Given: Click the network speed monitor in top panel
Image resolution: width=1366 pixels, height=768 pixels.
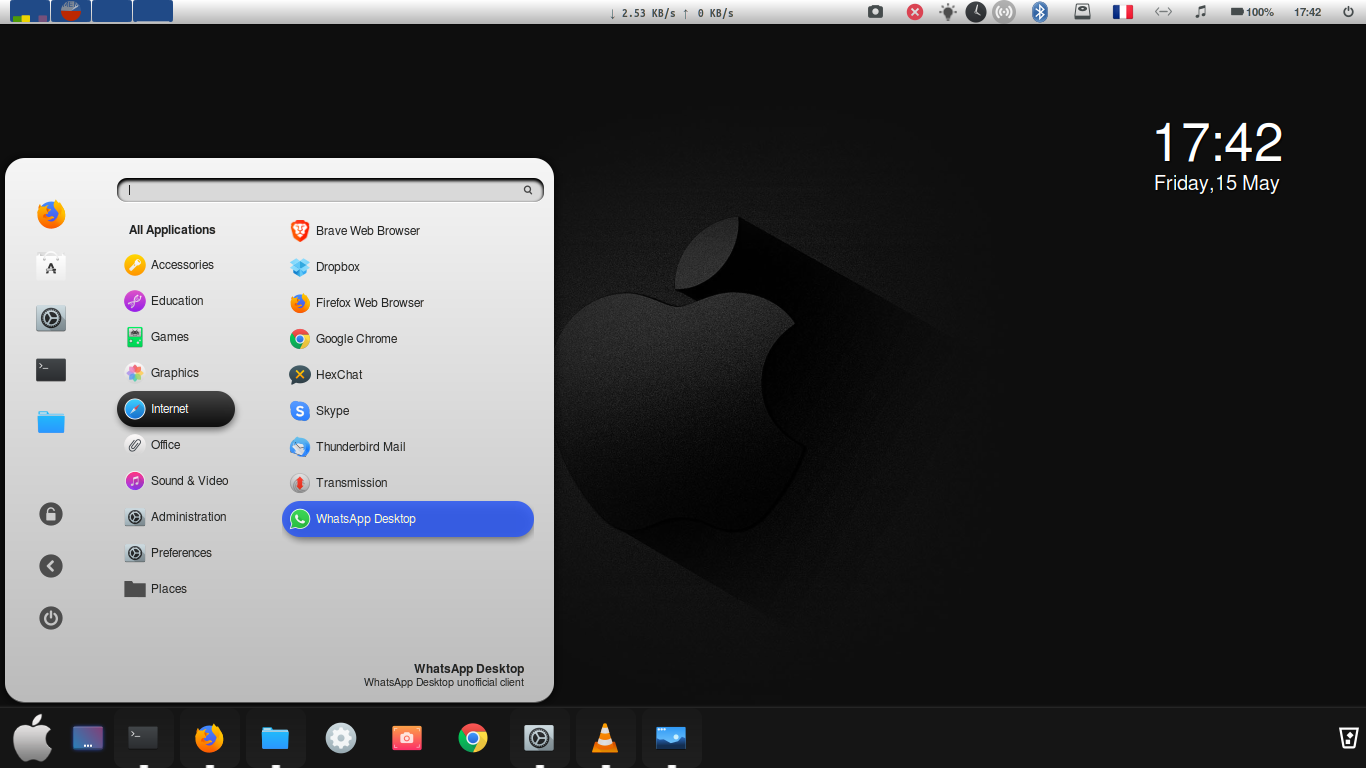Looking at the screenshot, I should 671,13.
